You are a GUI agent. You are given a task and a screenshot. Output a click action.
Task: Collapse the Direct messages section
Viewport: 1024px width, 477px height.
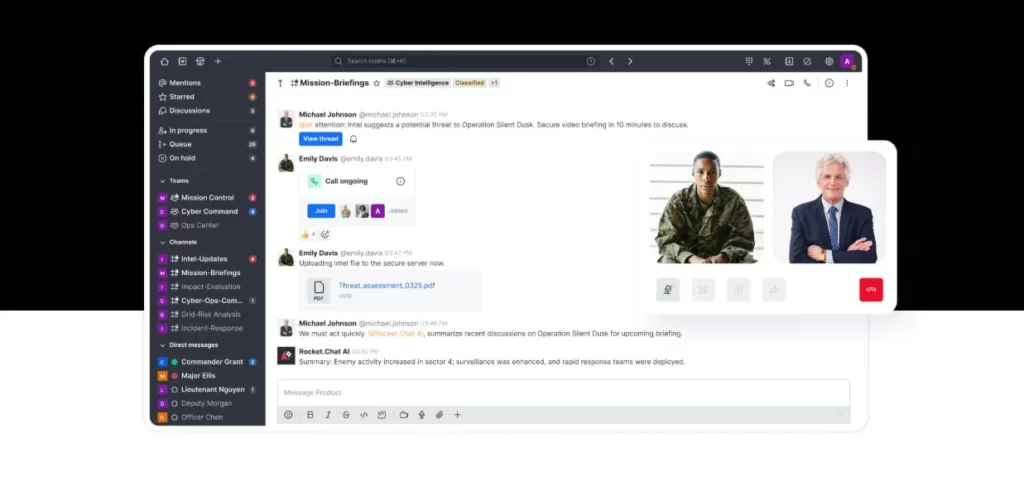[189, 345]
